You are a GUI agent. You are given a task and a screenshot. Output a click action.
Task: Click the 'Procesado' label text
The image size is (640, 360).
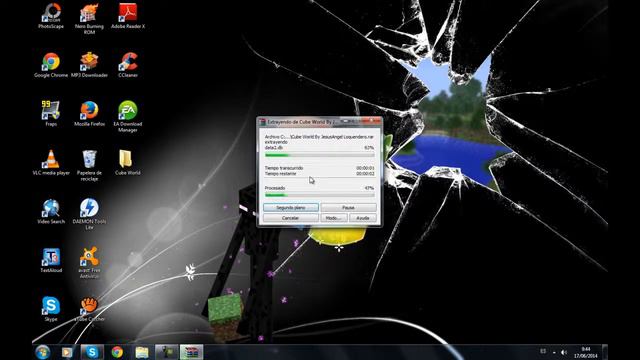click(275, 188)
